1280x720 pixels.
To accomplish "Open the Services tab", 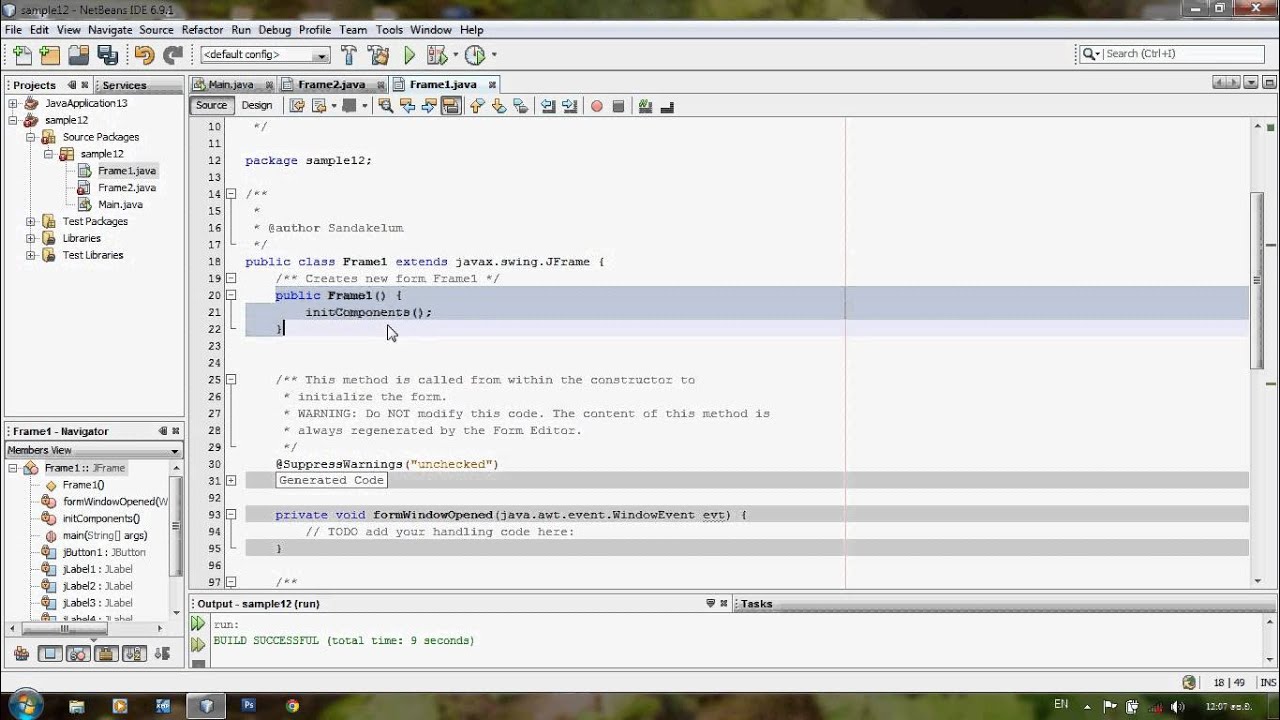I will click(x=124, y=85).
